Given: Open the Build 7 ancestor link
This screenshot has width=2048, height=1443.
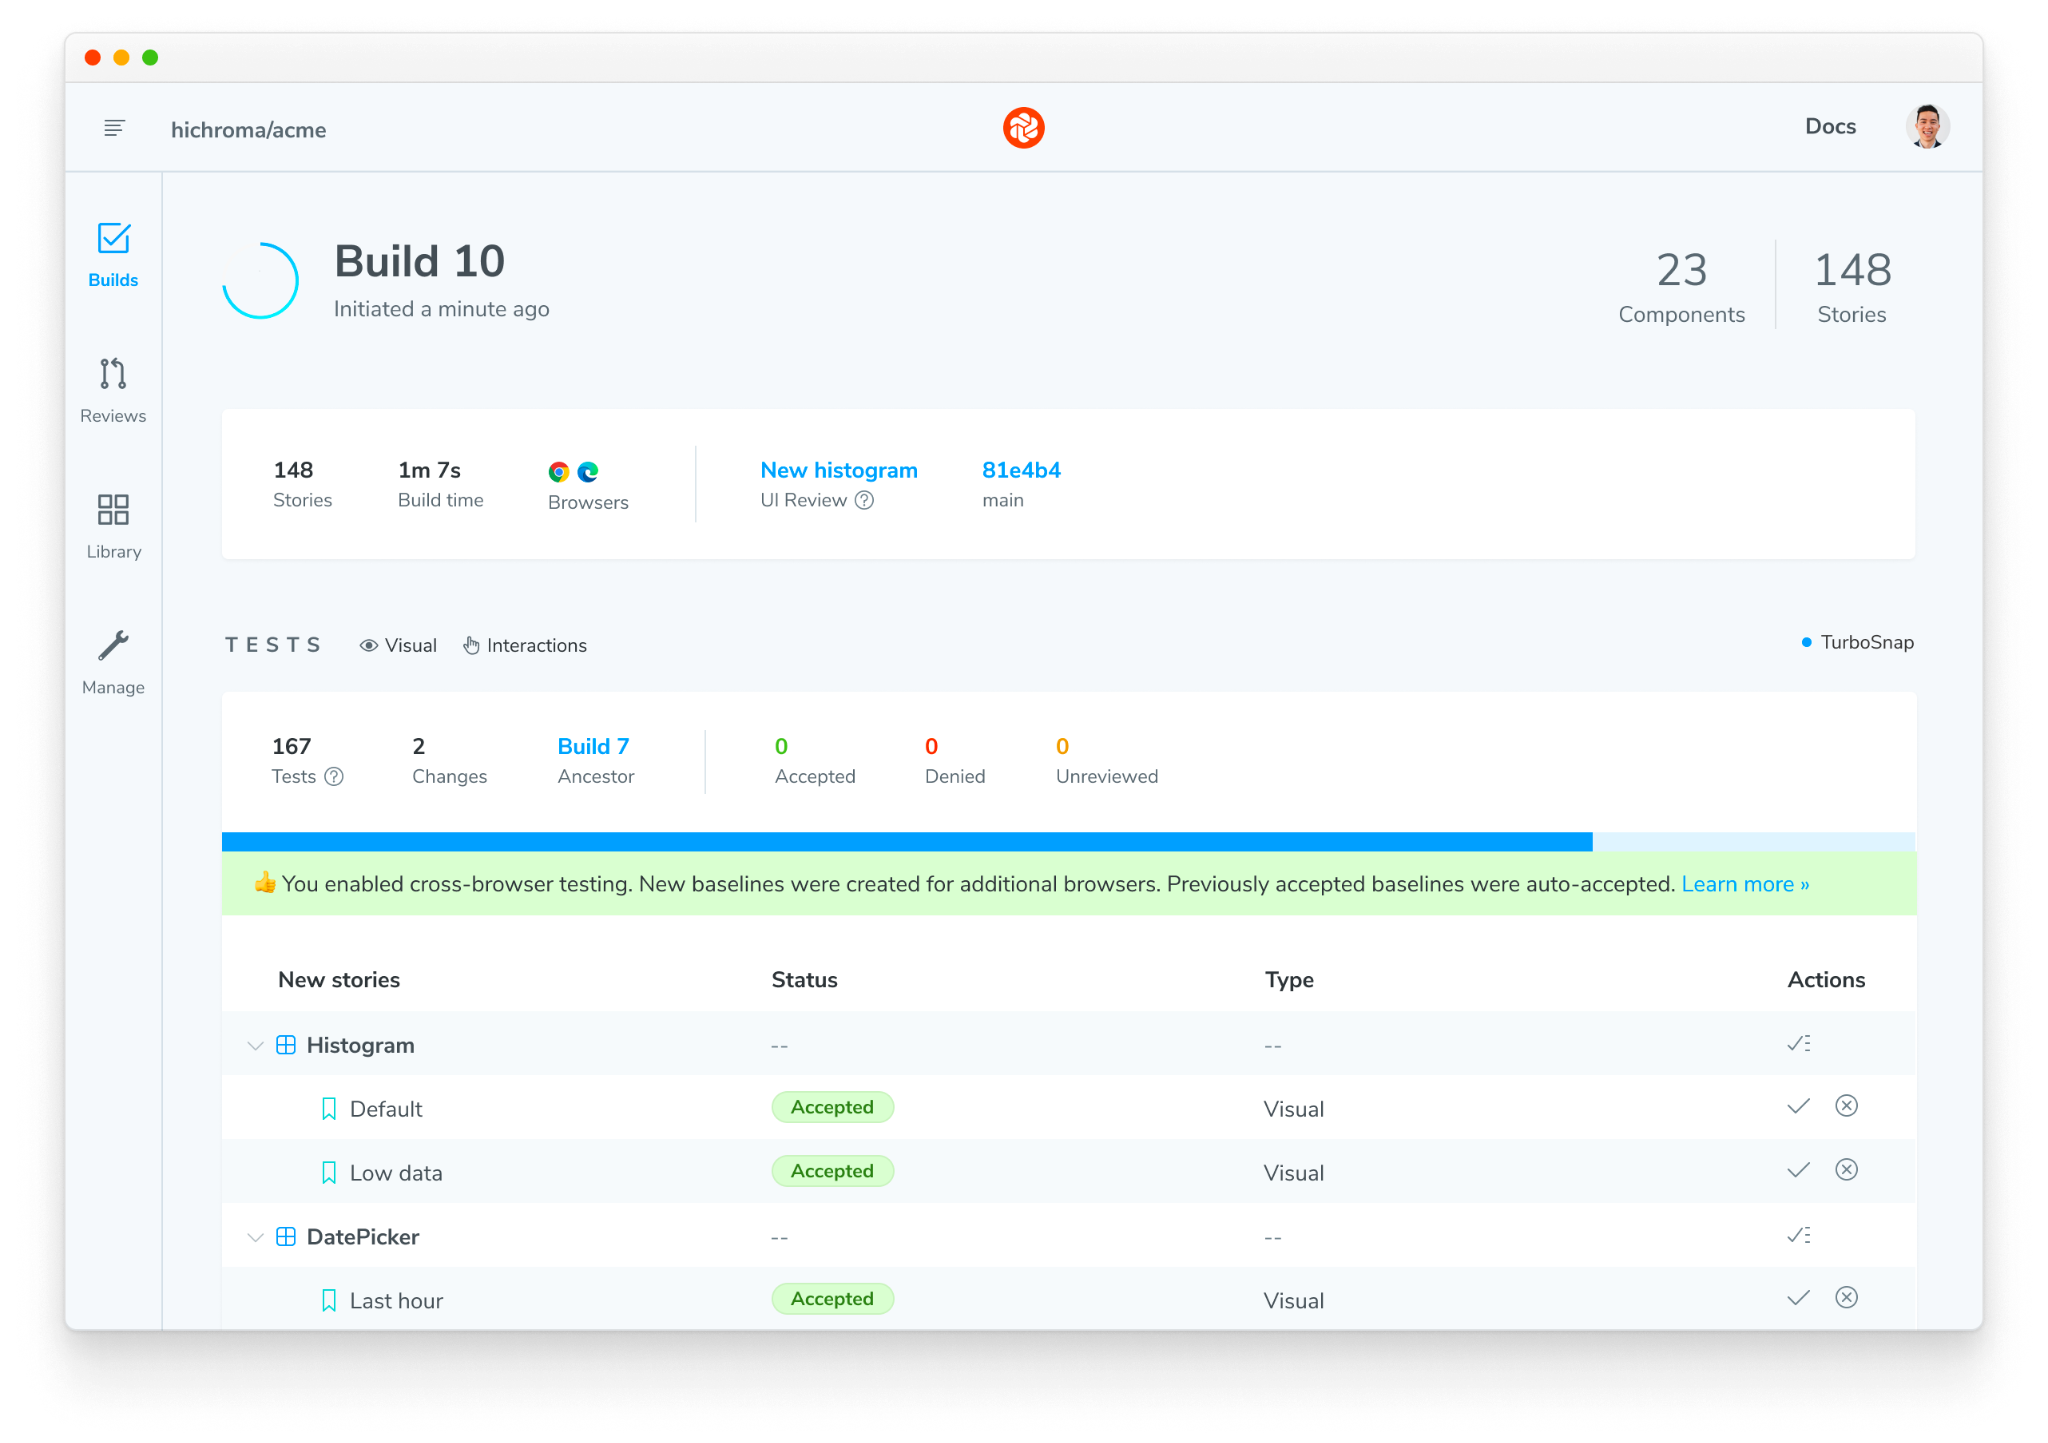Looking at the screenshot, I should click(x=593, y=746).
